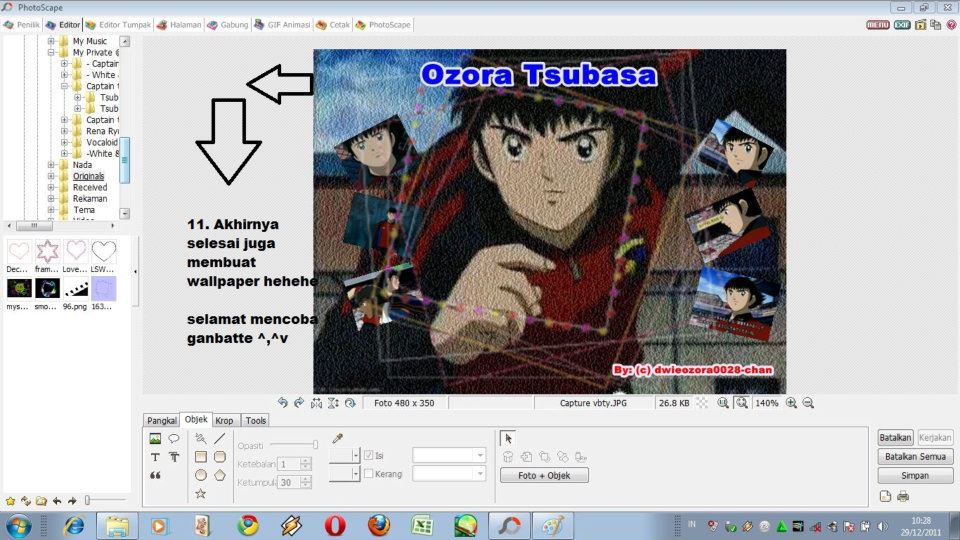This screenshot has height=540, width=960.
Task: Flip image vertically icon
Action: [333, 403]
